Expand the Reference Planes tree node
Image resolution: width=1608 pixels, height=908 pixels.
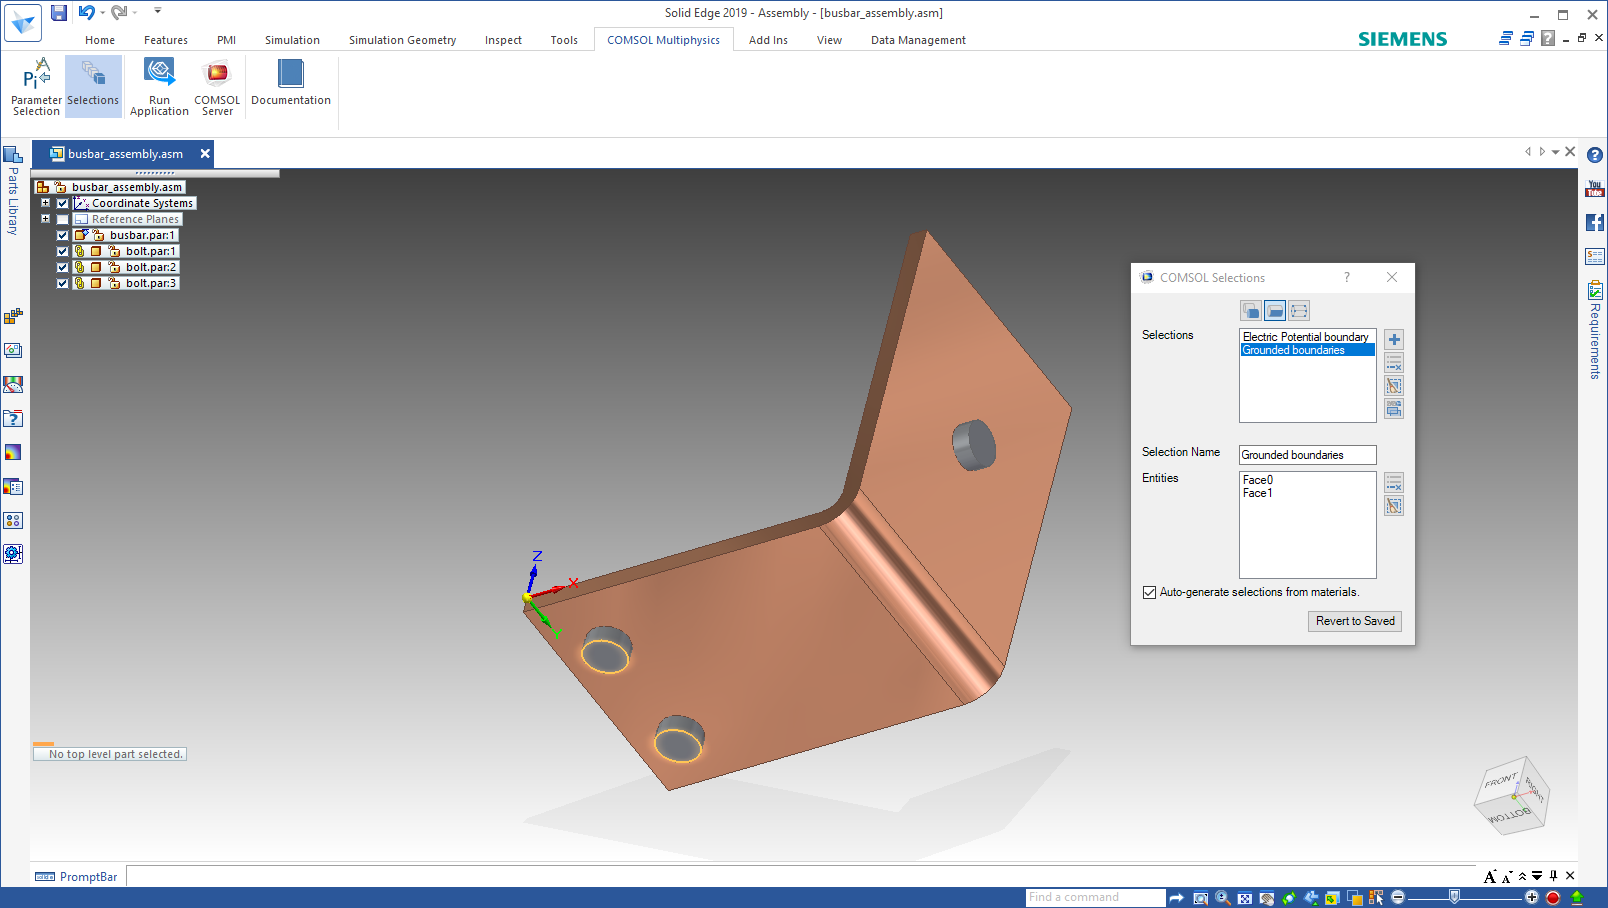pos(45,219)
